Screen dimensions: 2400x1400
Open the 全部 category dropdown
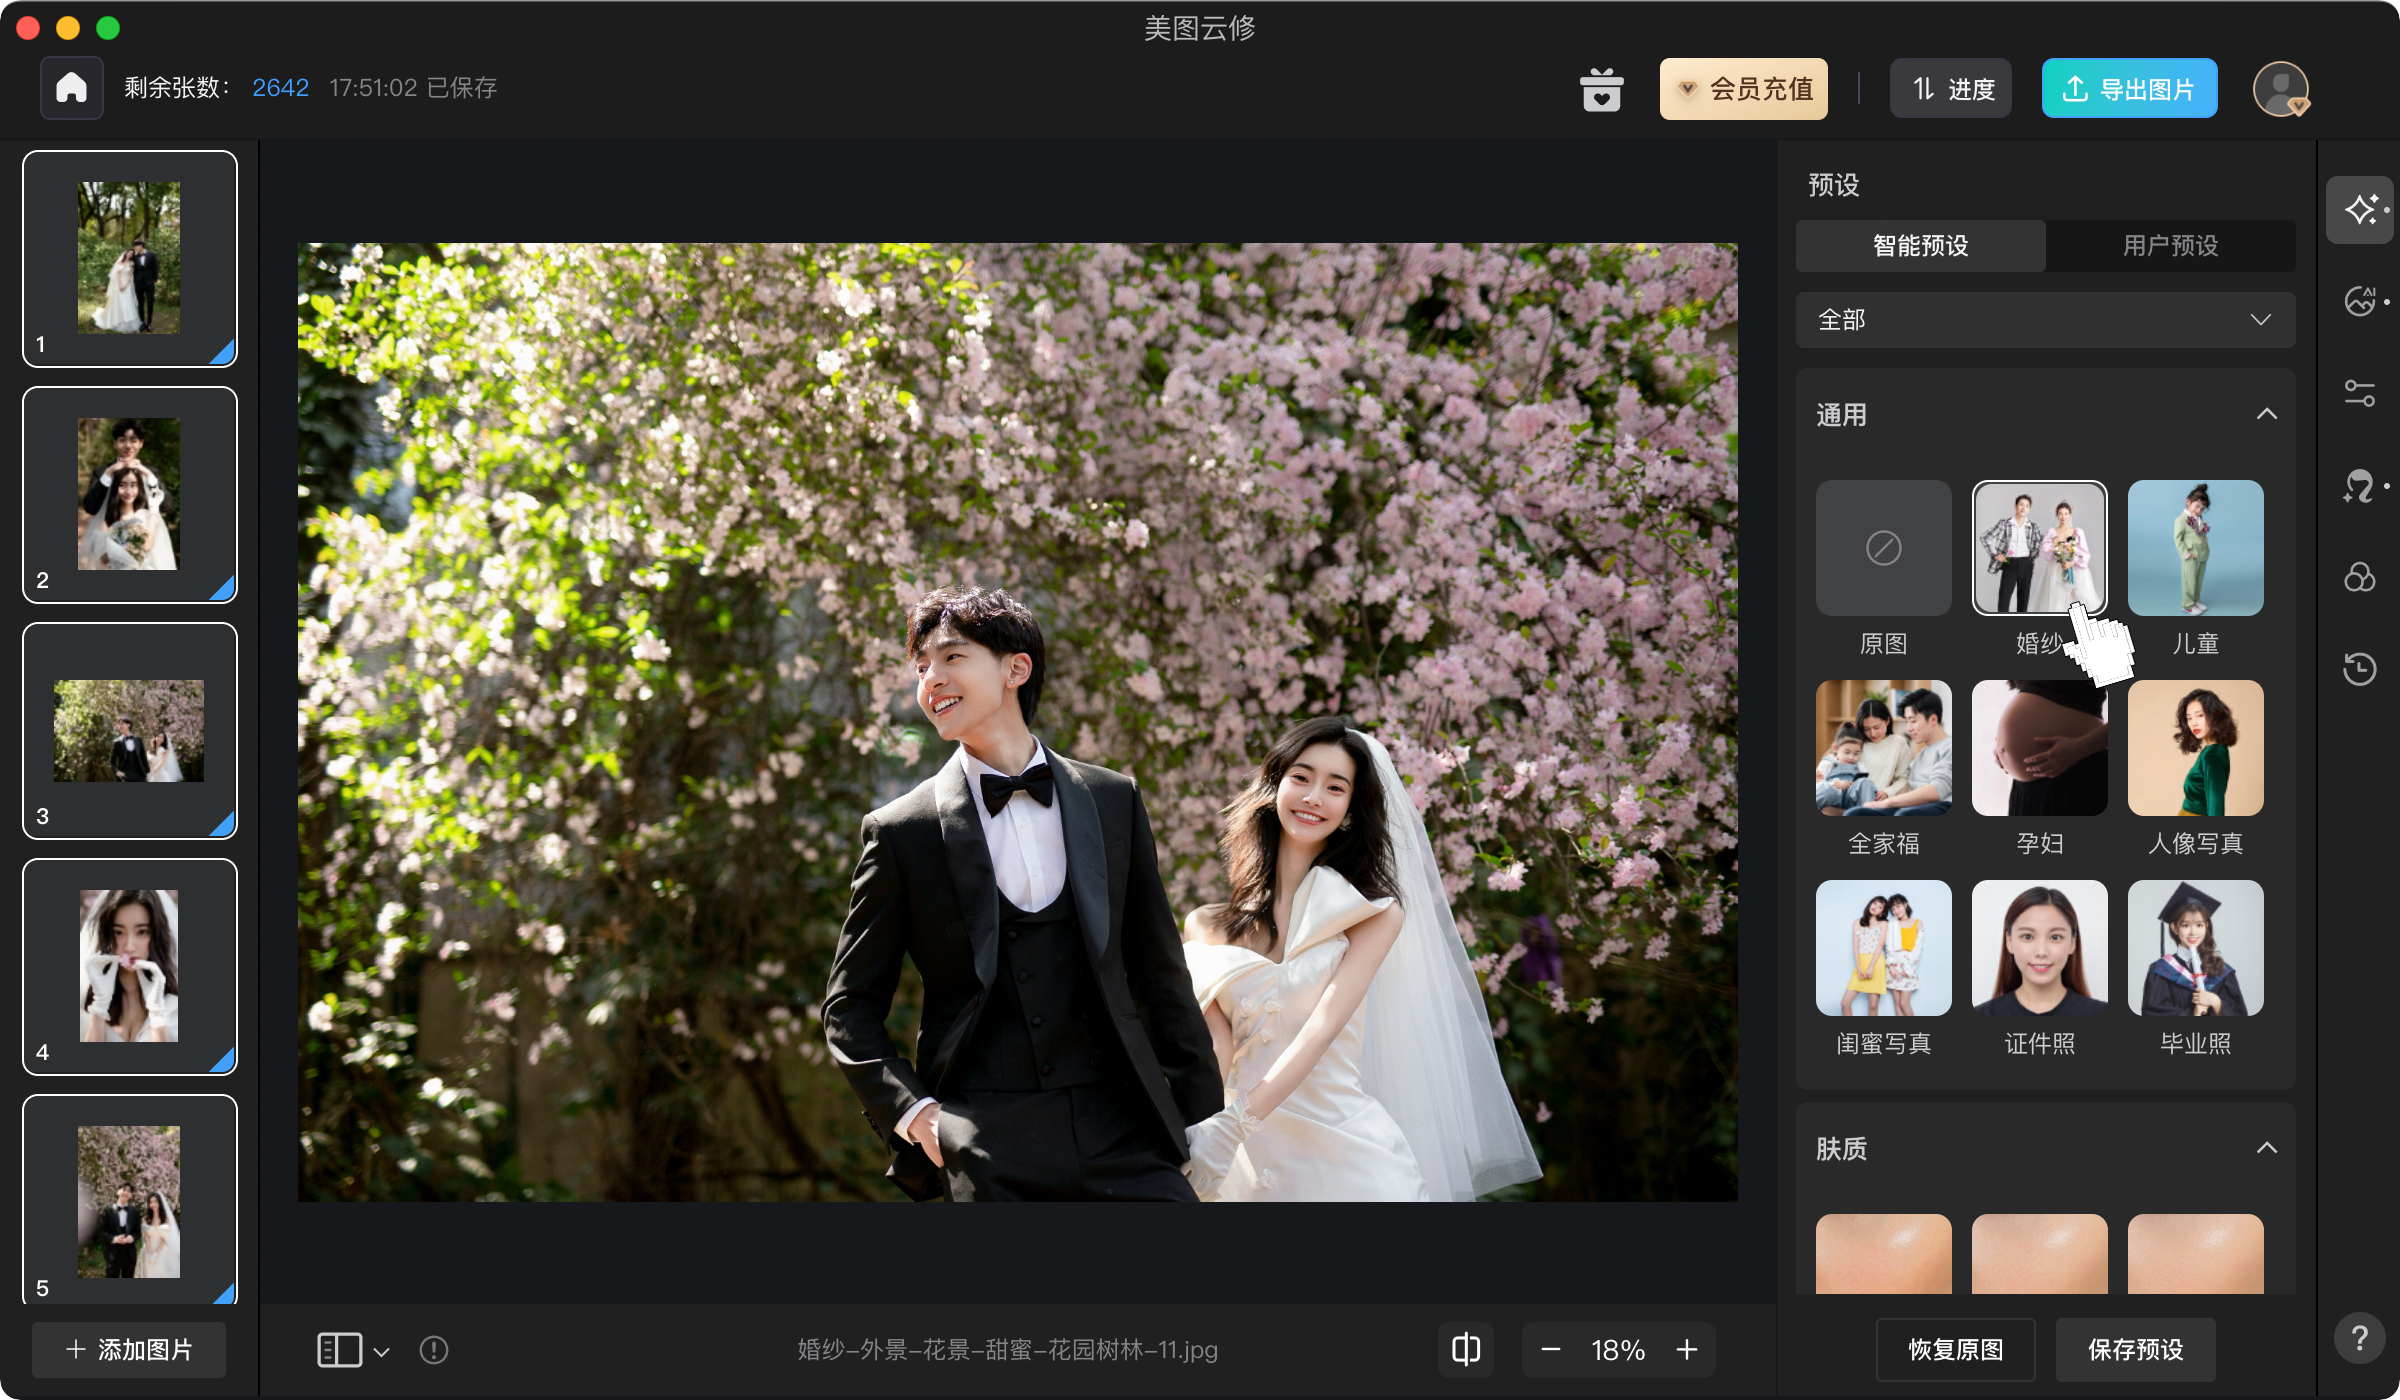point(2045,320)
